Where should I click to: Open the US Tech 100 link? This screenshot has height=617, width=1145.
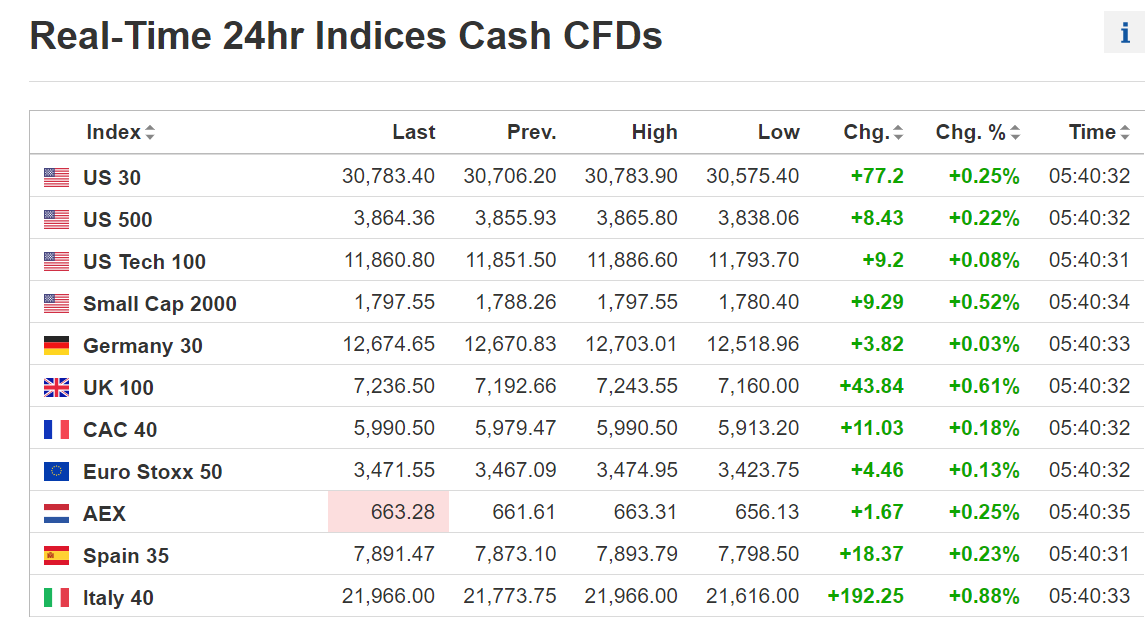click(x=145, y=261)
